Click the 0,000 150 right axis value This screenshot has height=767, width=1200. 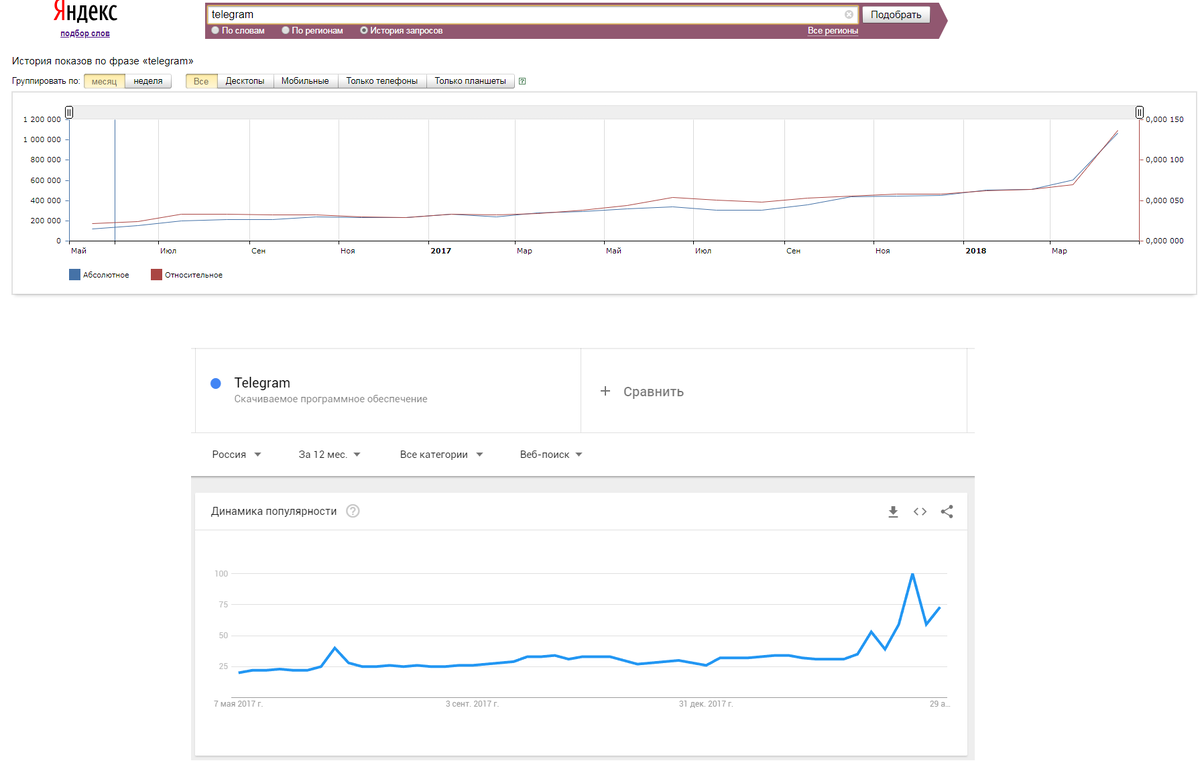(1164, 119)
